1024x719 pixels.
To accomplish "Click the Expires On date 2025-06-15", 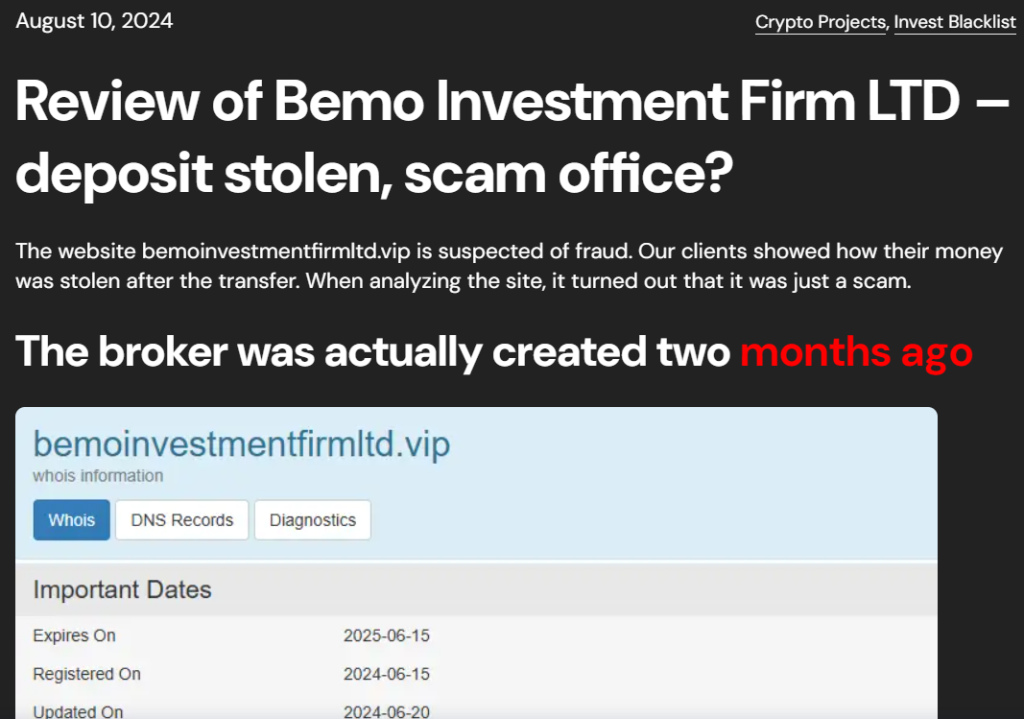I will [387, 635].
